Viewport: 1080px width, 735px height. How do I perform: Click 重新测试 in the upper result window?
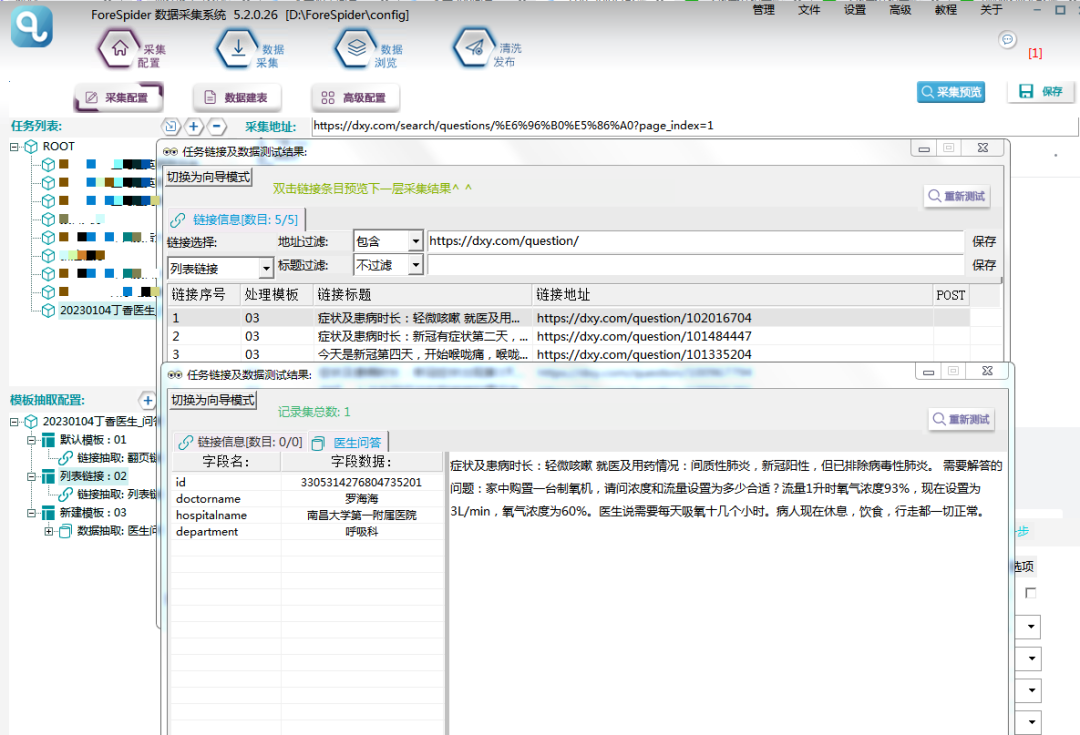coord(957,196)
